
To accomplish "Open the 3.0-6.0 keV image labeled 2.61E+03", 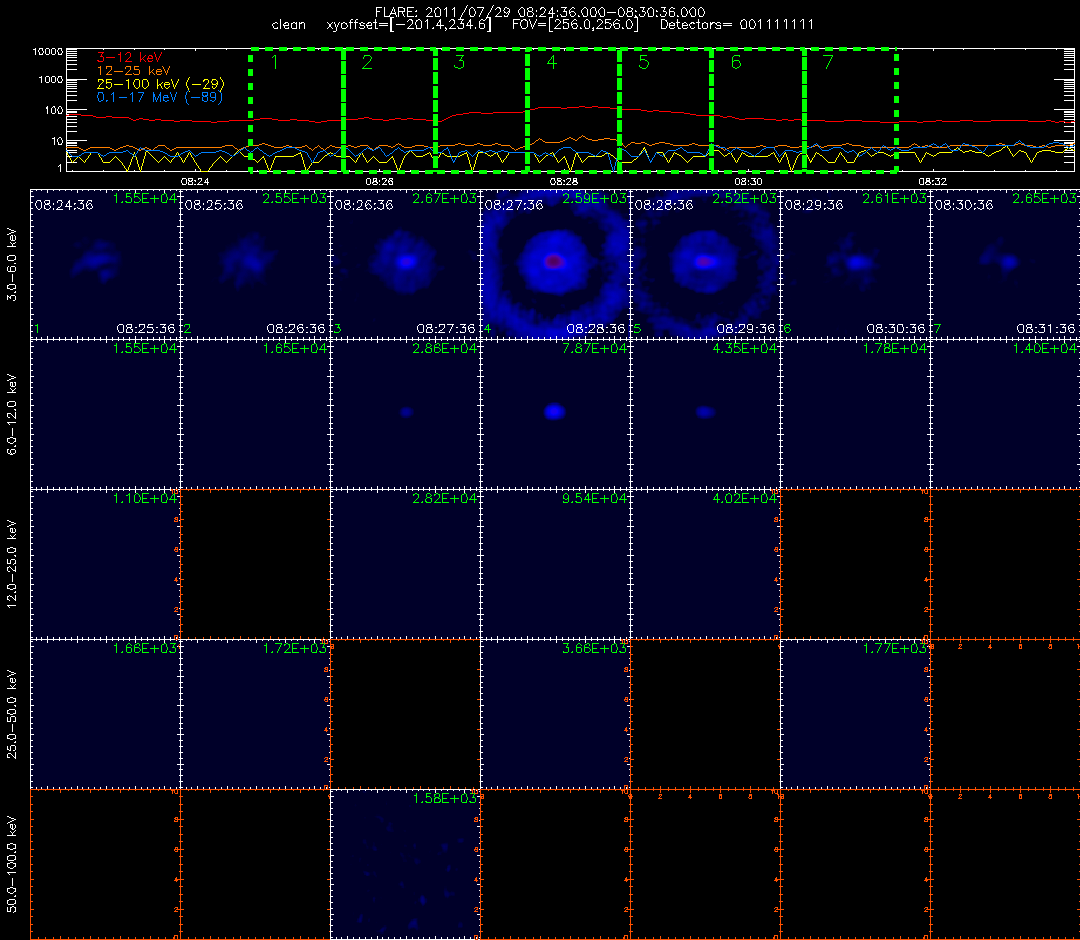I will (x=855, y=263).
